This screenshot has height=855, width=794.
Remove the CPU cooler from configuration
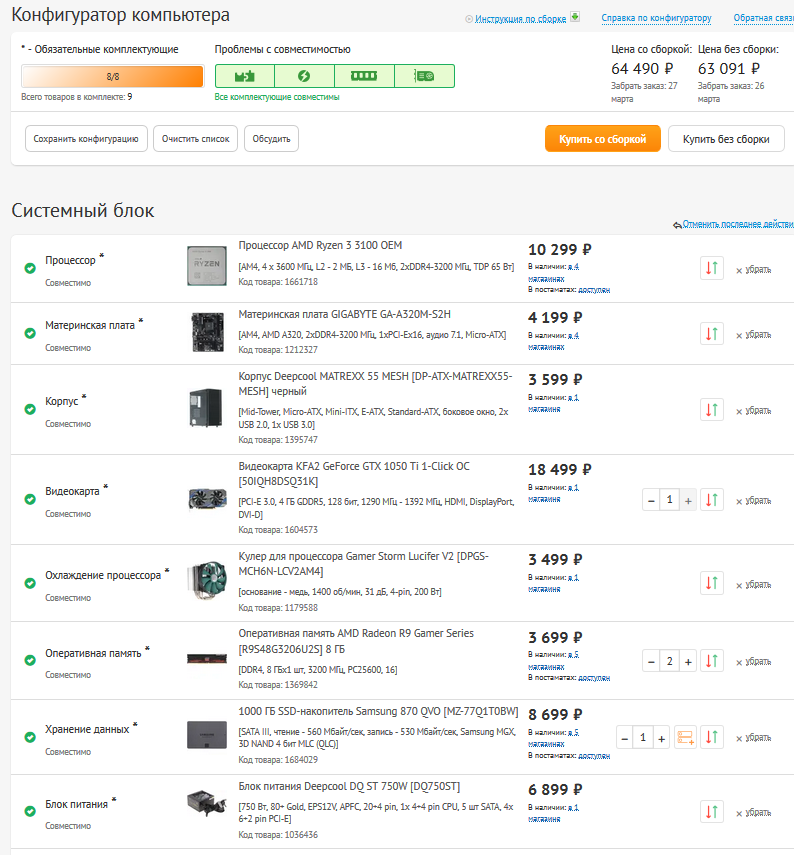753,585
